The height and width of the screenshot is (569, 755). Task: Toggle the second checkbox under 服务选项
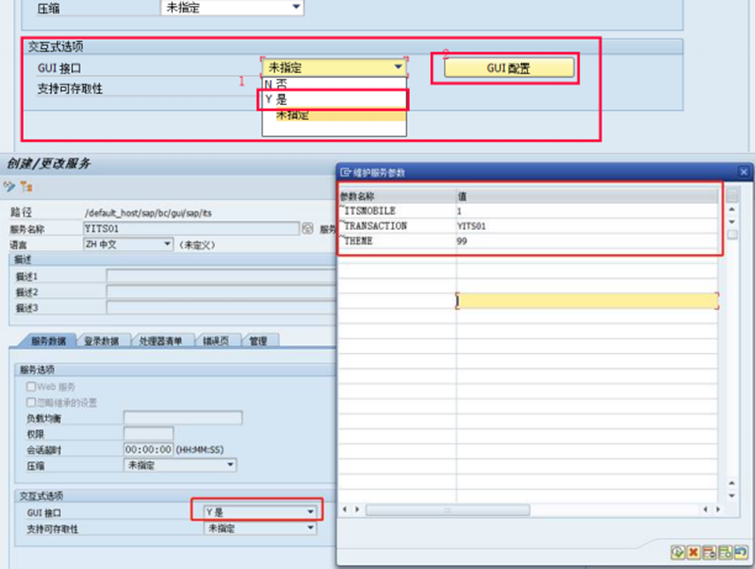31,402
